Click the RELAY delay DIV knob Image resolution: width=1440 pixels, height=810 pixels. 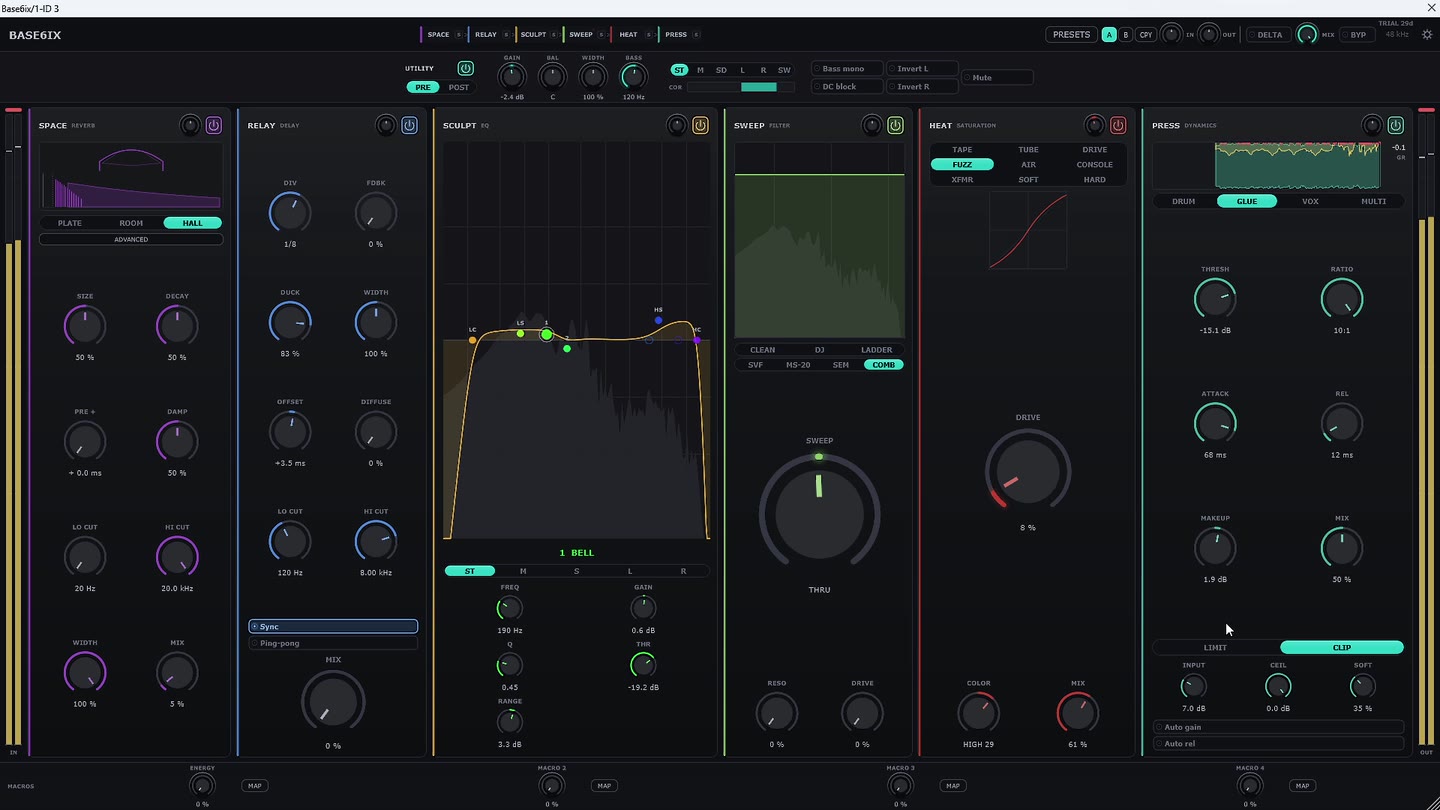coord(290,212)
